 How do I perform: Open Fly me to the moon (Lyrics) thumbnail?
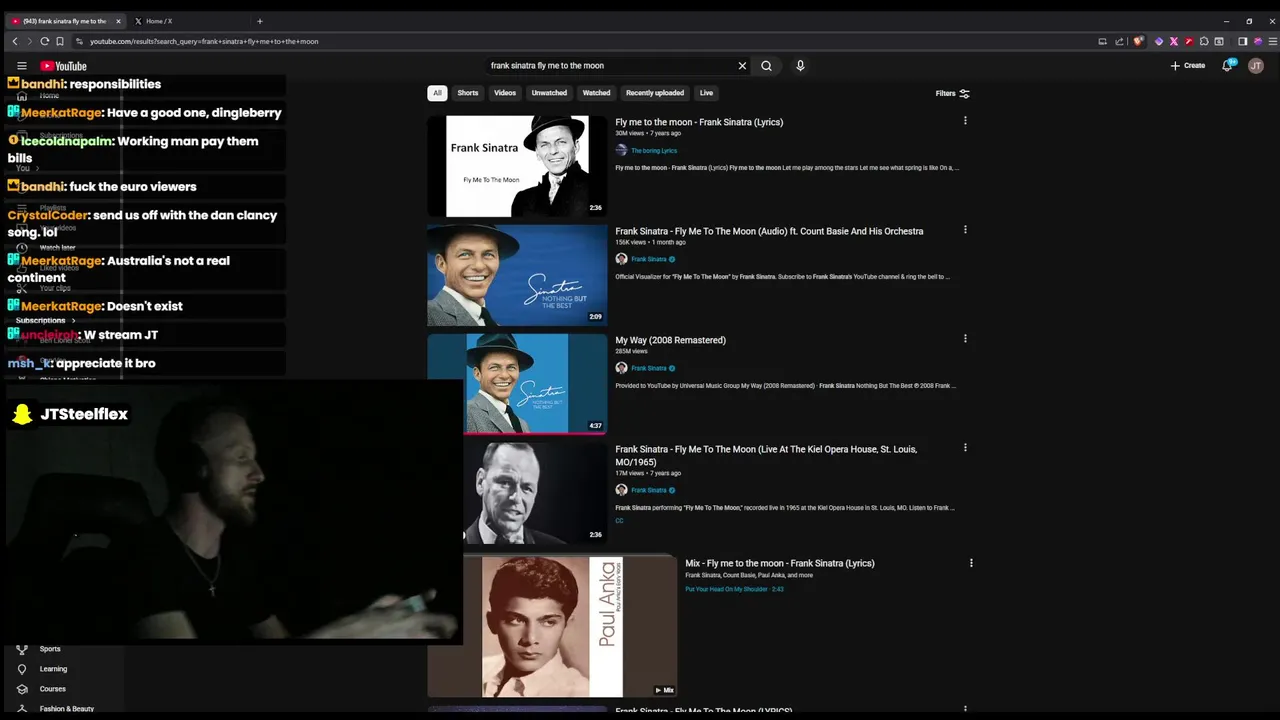[x=517, y=166]
